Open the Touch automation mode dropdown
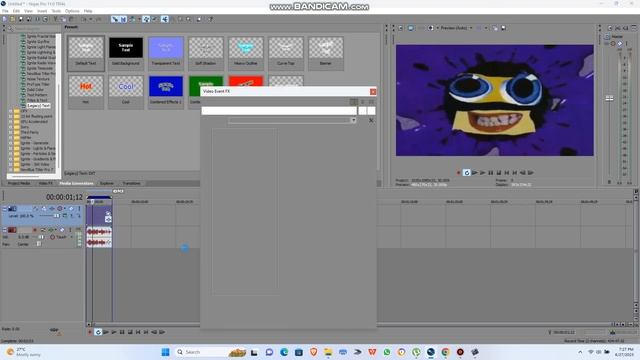This screenshot has width=640, height=360. 72,237
